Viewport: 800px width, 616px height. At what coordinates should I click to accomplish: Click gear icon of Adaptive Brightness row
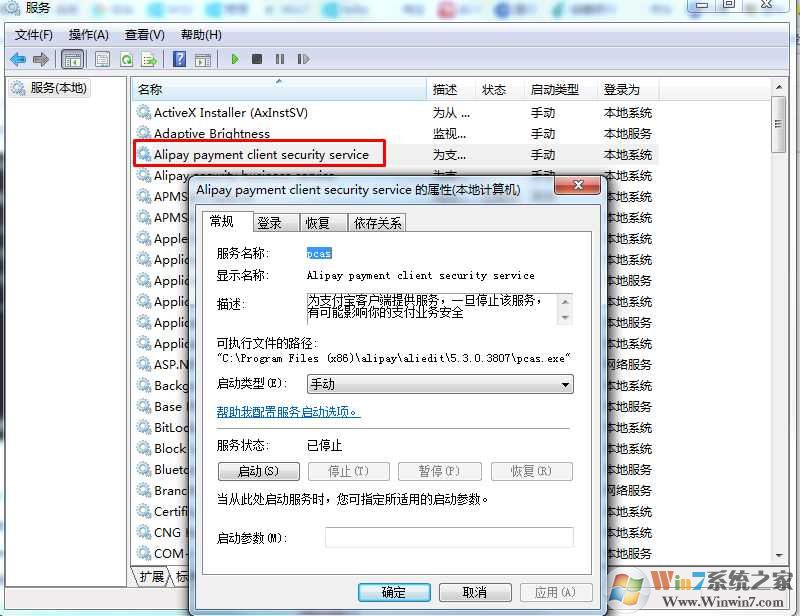tap(144, 133)
